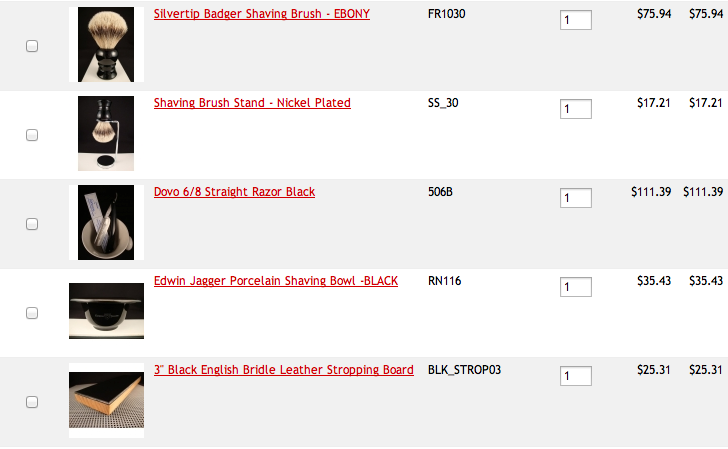Check the Silvertip Badger Shaving Brush checkbox
Image resolution: width=728 pixels, height=449 pixels.
pos(32,46)
